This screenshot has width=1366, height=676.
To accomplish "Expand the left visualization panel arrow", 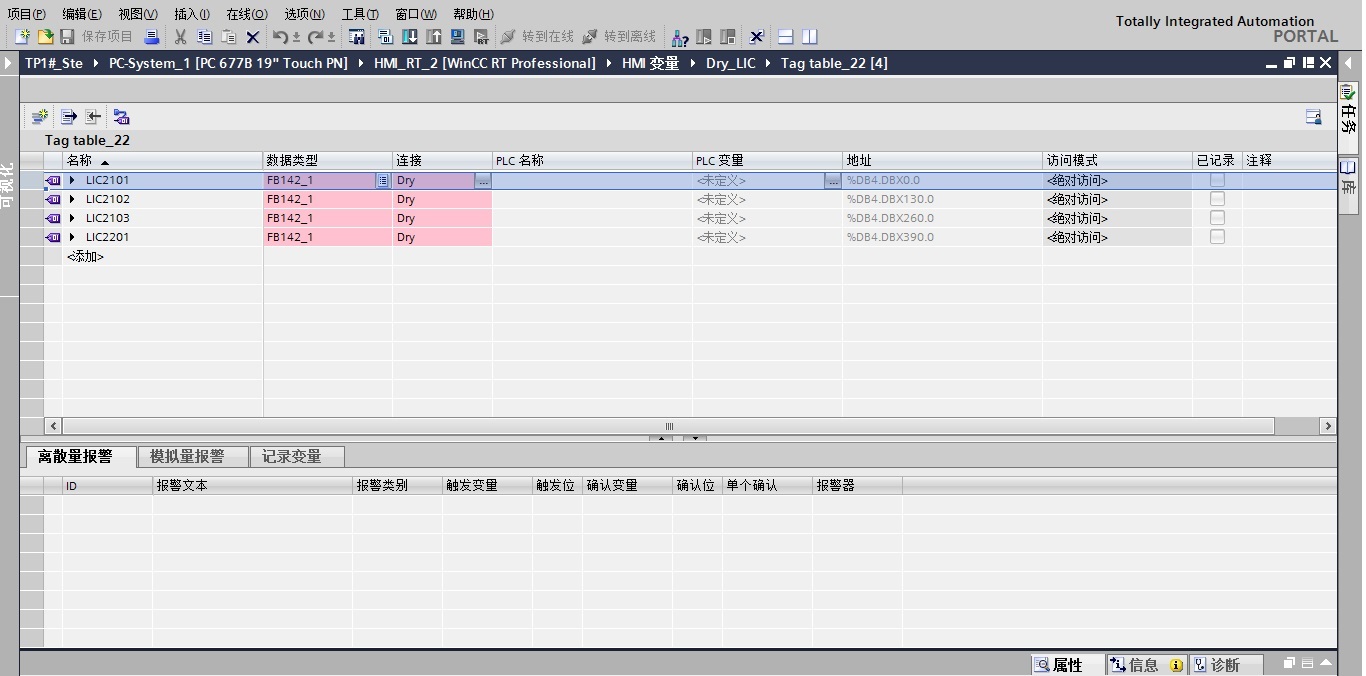I will click(9, 63).
